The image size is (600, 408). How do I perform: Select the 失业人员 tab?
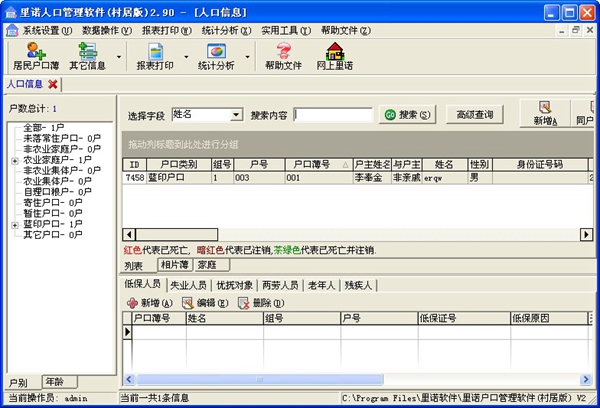coord(188,285)
